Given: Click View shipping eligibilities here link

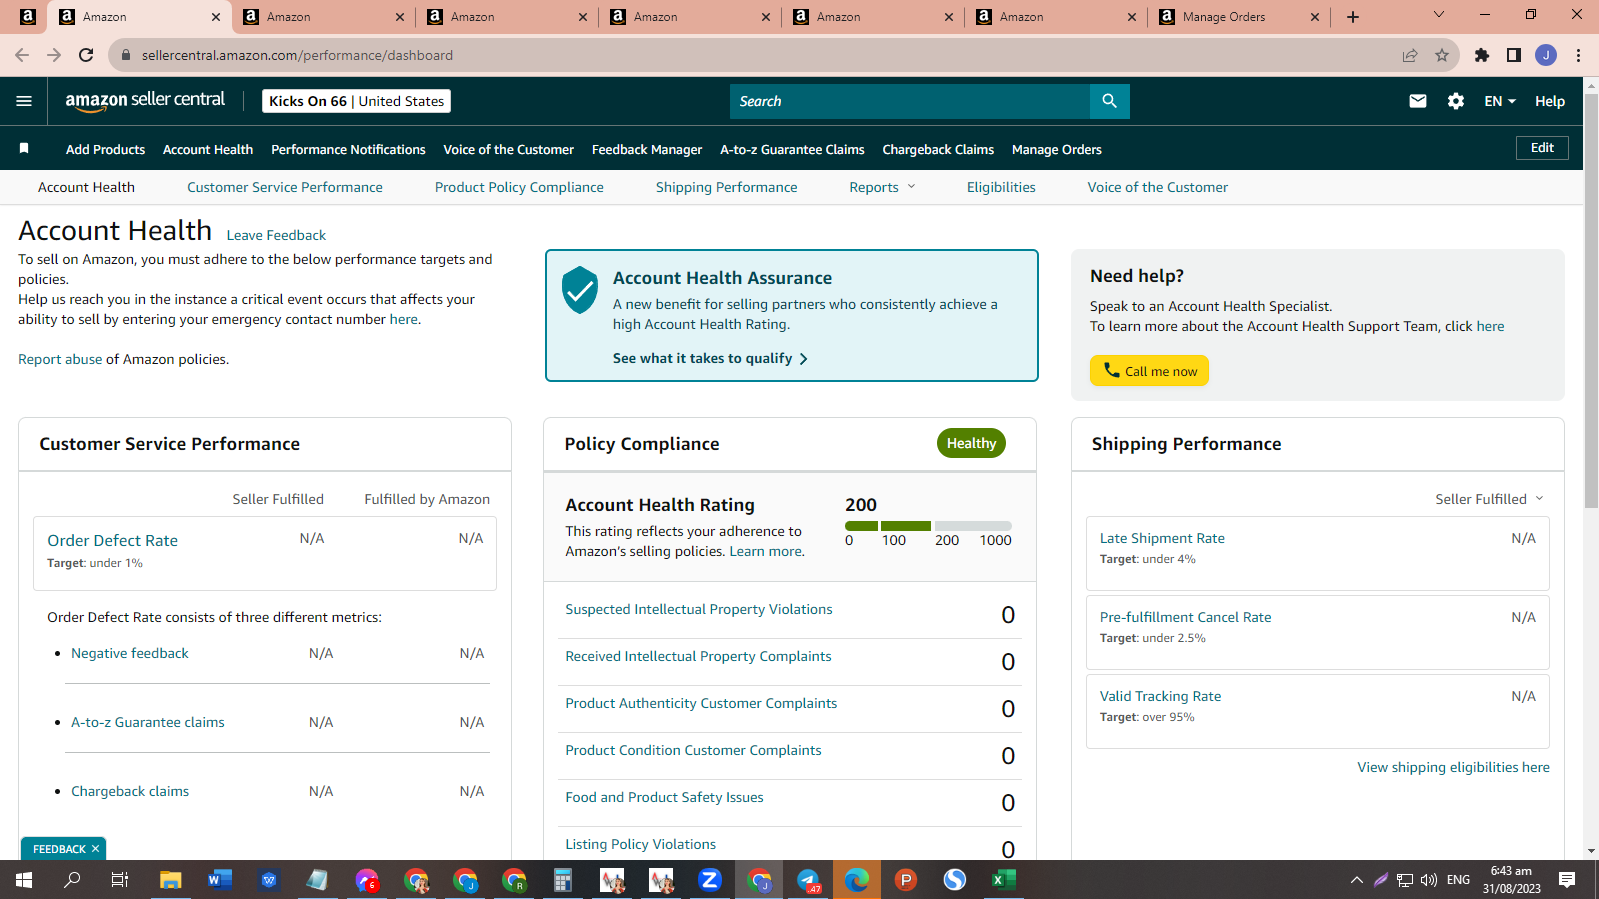Looking at the screenshot, I should pos(1453,767).
